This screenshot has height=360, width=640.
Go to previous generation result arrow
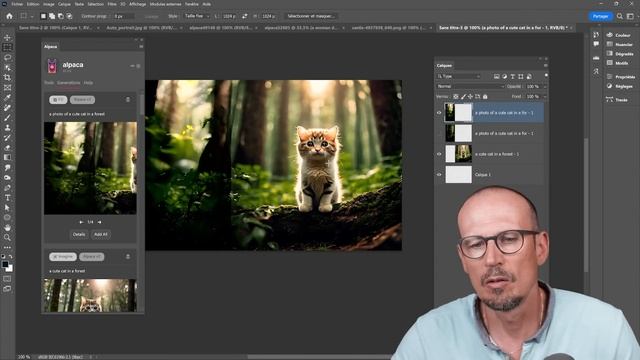(81, 222)
